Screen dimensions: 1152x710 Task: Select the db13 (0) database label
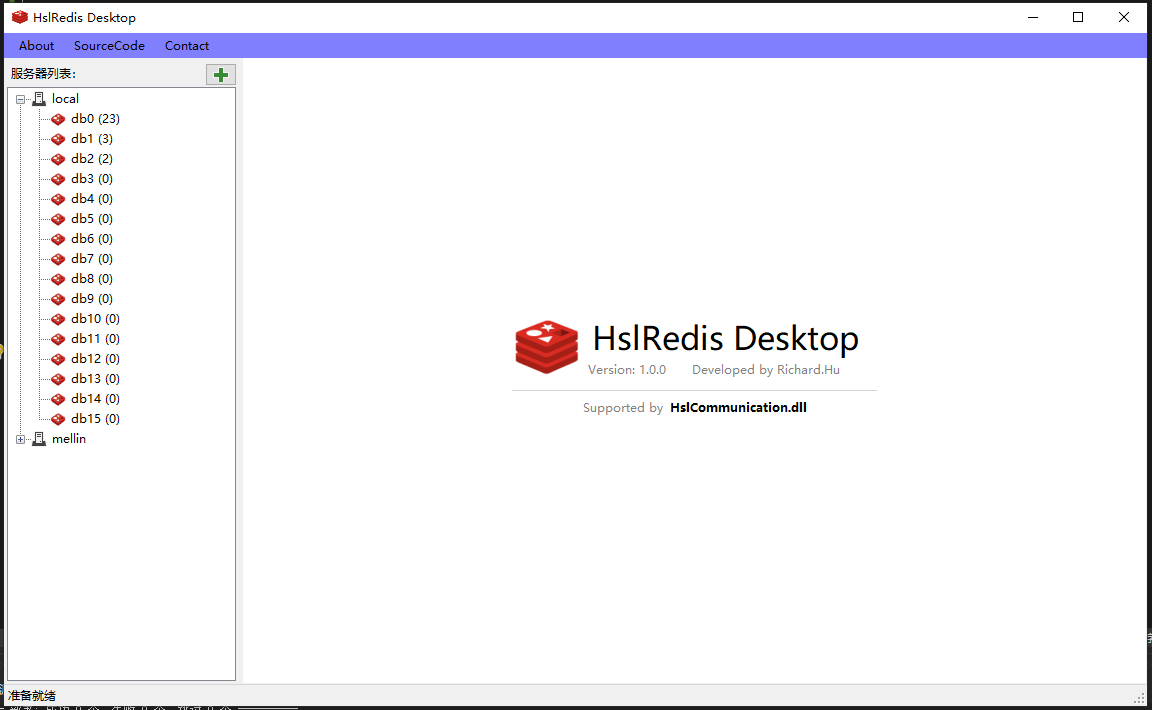pyautogui.click(x=96, y=379)
